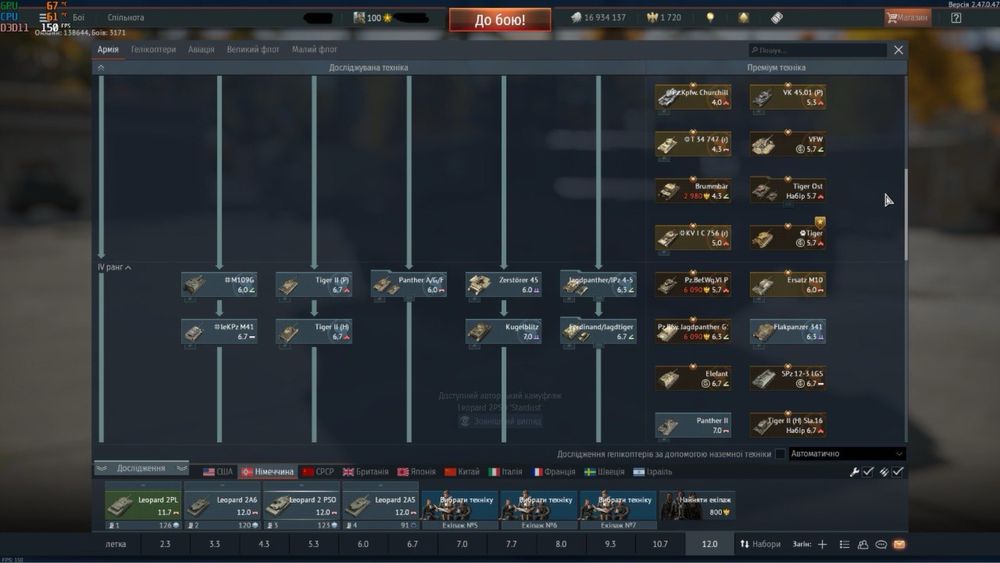
Task: Switch to the Армія tab
Action: 108,49
